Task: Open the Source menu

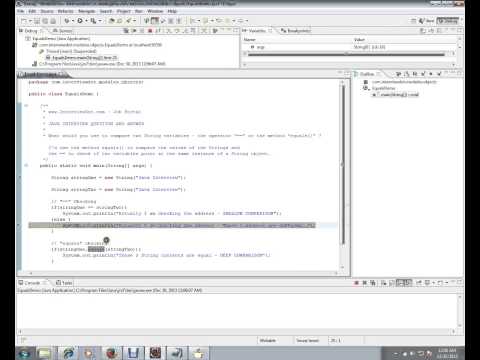Action: (47, 11)
